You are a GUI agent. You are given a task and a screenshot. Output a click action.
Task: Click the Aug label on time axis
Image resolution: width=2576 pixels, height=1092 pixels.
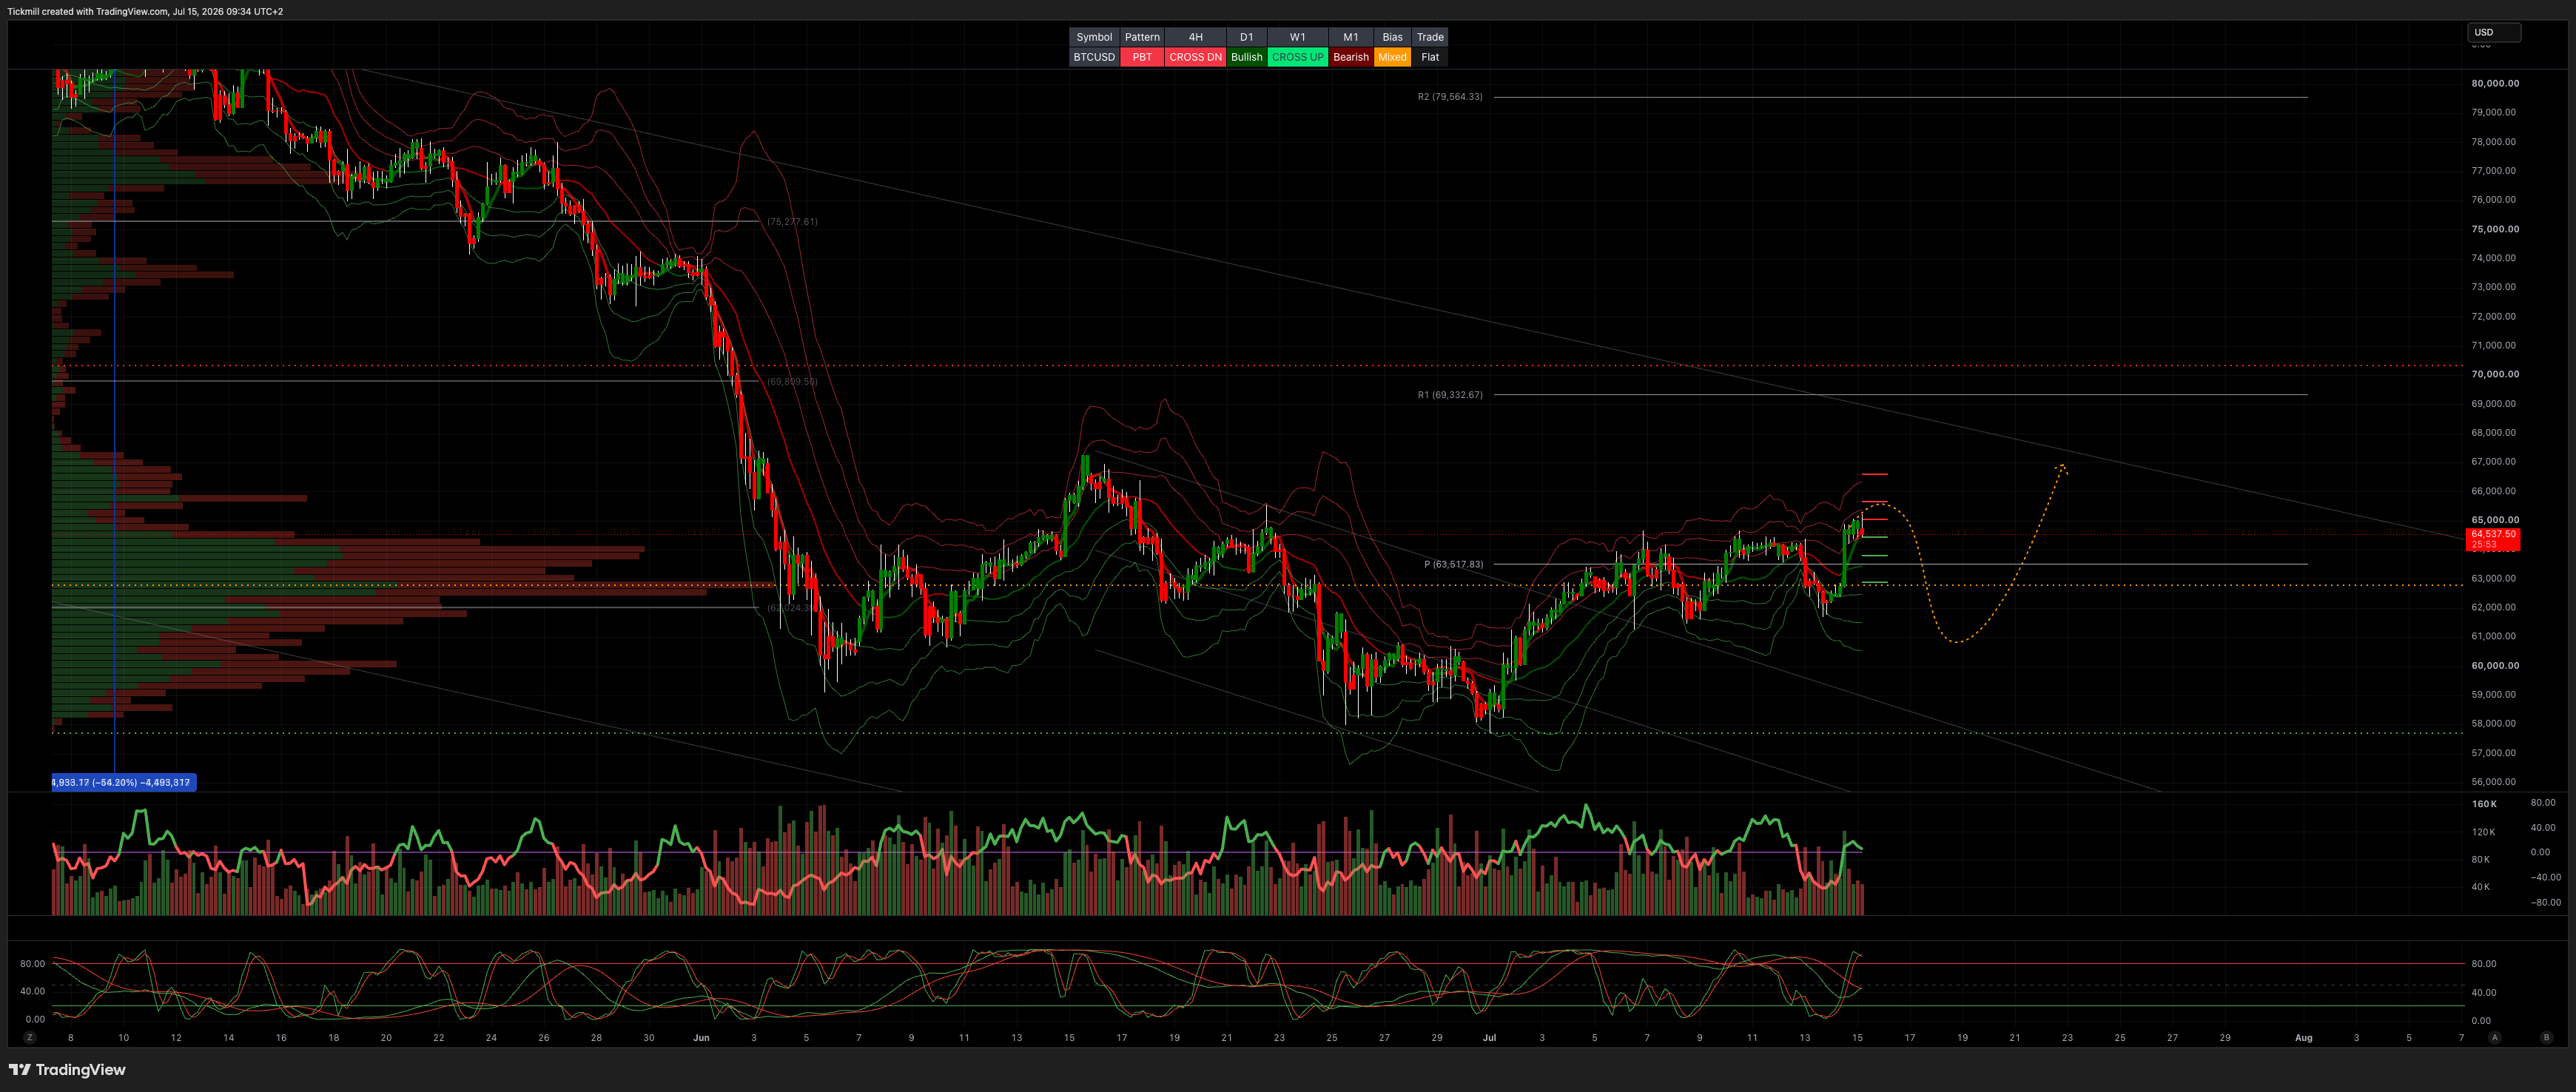(x=2303, y=1038)
